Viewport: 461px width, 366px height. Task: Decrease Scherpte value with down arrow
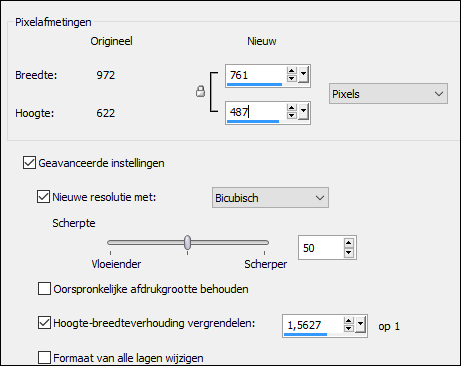coord(349,252)
